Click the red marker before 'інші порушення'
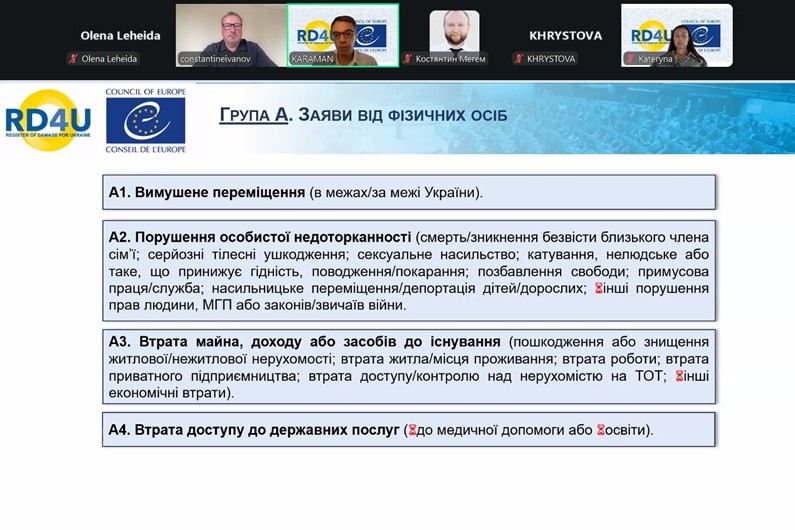The width and height of the screenshot is (795, 530). [x=598, y=289]
